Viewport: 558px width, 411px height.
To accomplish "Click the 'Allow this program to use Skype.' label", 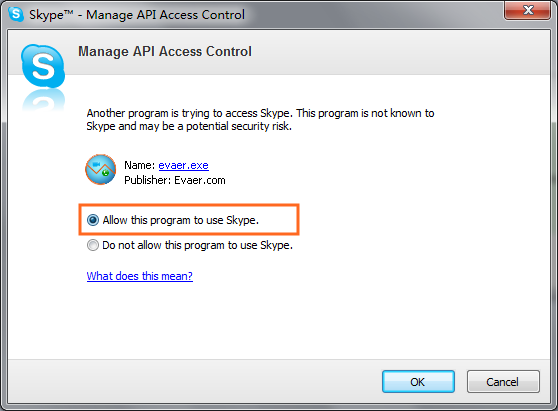I will pyautogui.click(x=180, y=220).
